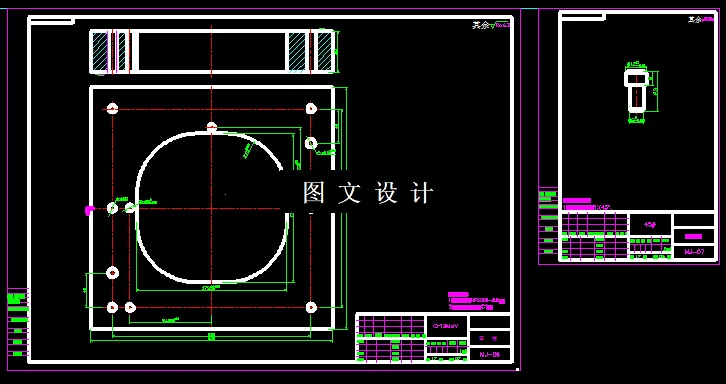This screenshot has height=384, width=726.
Task: Select the 1X45° chamfer note on the NJ-07 sheet
Action: pos(587,207)
